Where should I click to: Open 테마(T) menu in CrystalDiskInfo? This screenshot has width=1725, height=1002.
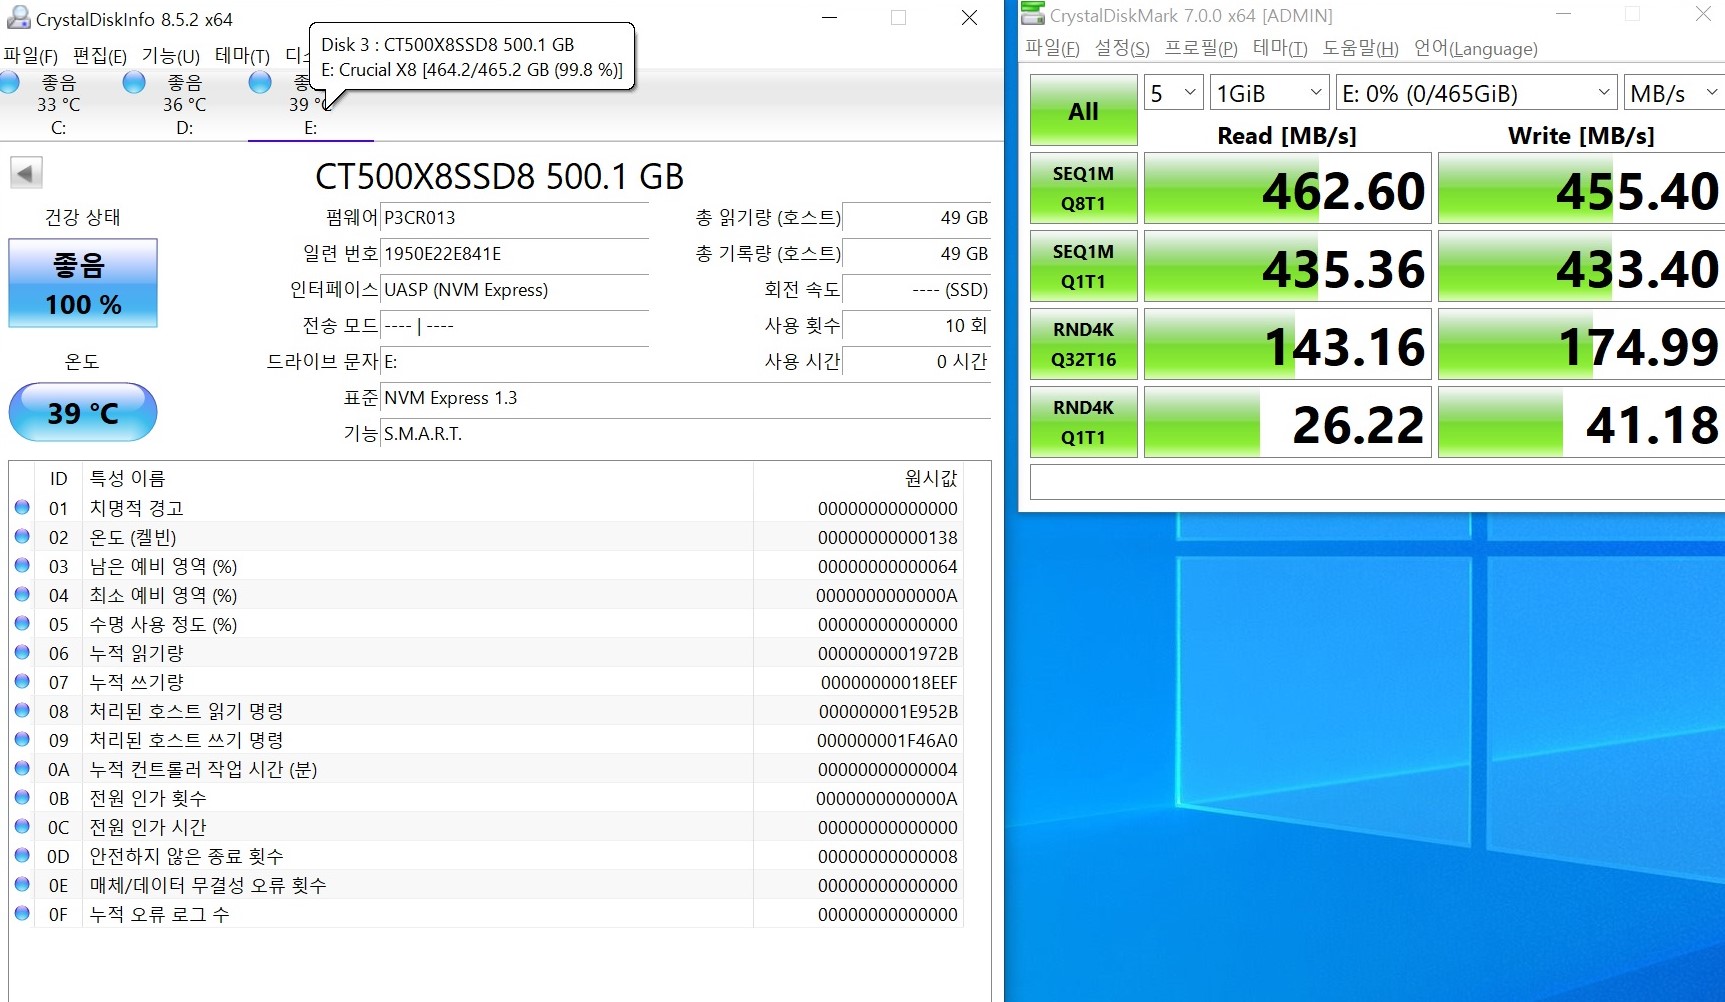(x=243, y=56)
